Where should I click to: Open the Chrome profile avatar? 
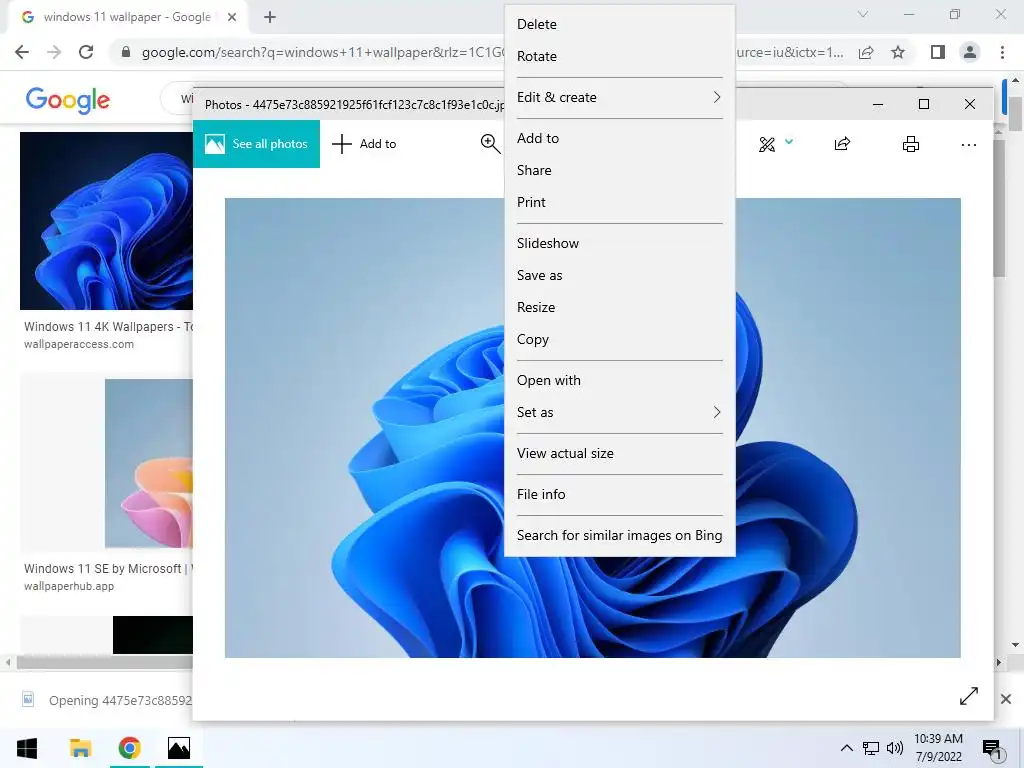[970, 52]
